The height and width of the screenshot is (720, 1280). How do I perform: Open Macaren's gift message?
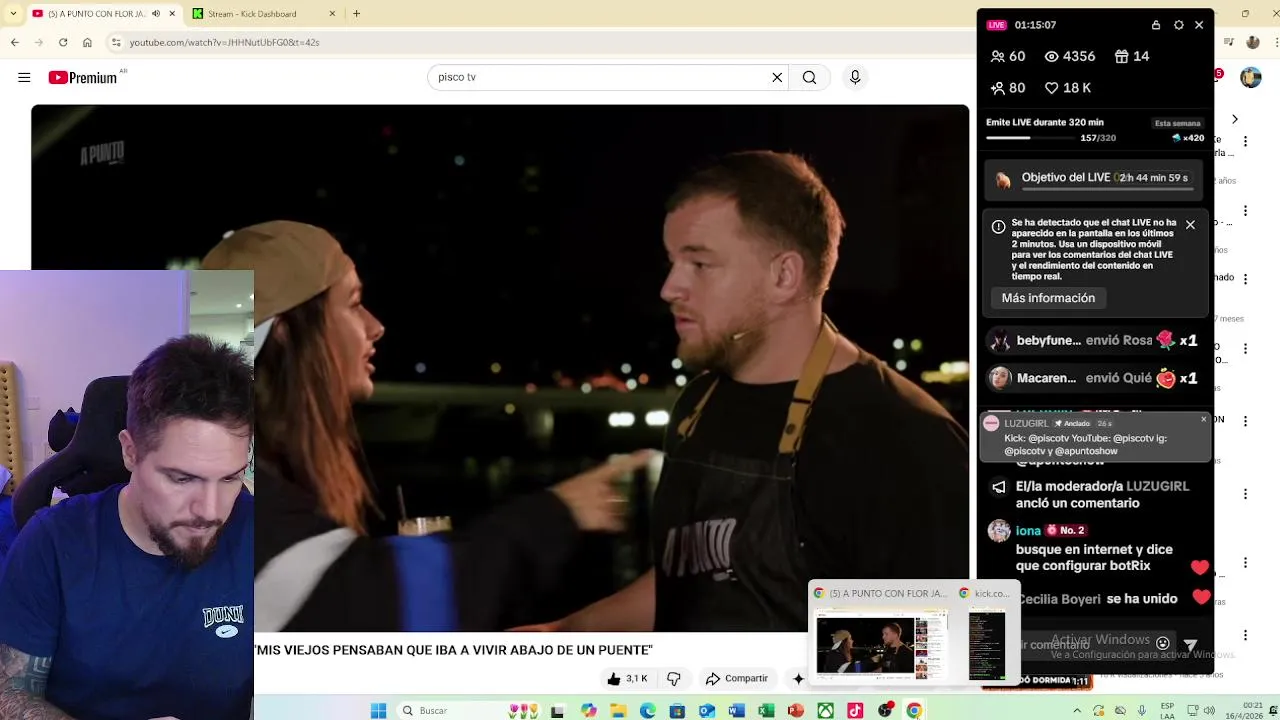tap(1094, 378)
